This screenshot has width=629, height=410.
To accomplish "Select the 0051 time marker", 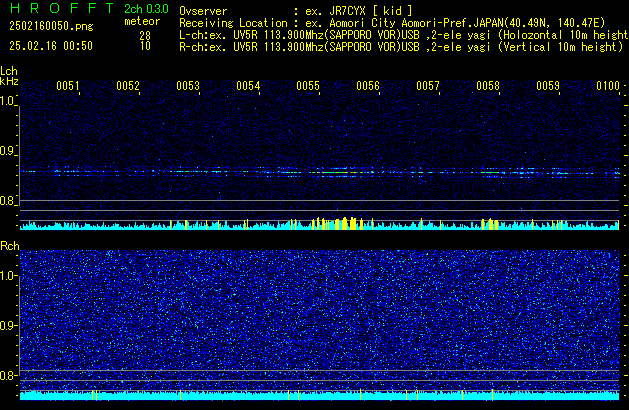I will tap(68, 86).
